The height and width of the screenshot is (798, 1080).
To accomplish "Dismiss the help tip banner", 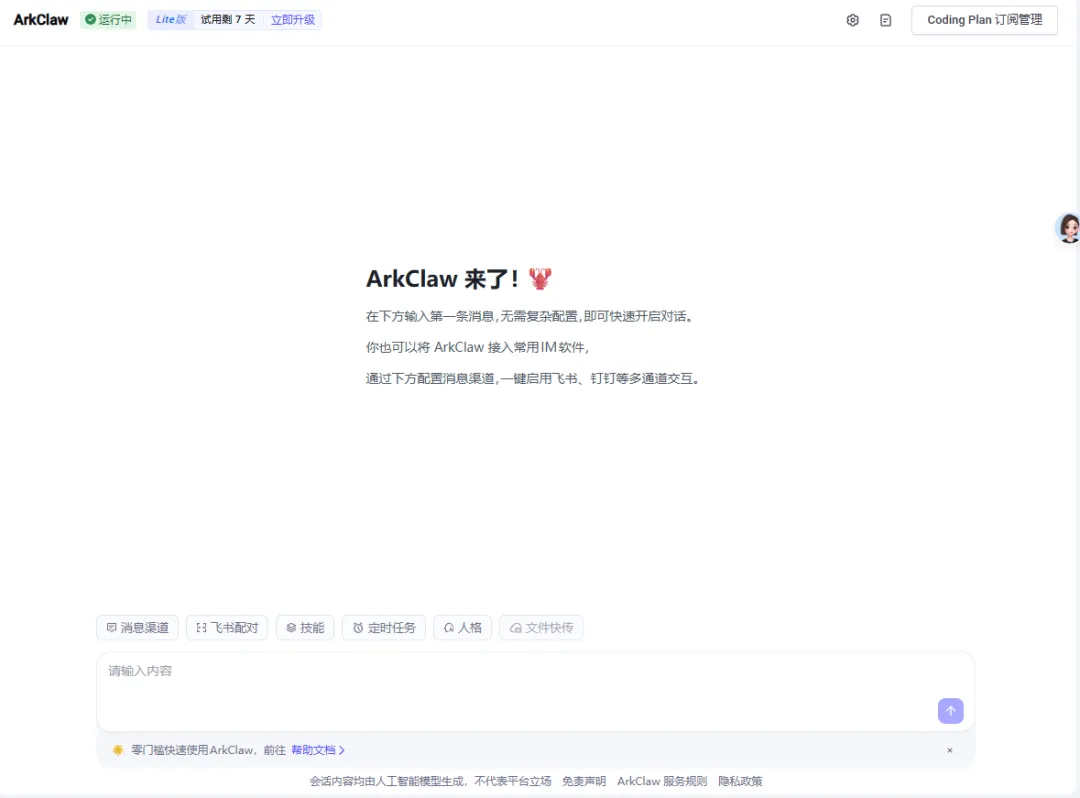I will pos(950,750).
